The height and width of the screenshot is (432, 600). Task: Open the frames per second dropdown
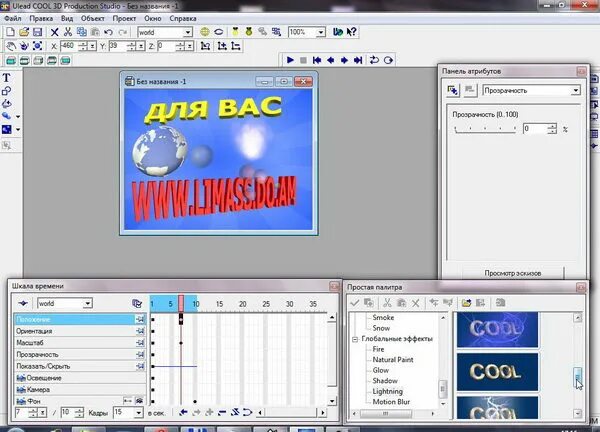(x=138, y=412)
